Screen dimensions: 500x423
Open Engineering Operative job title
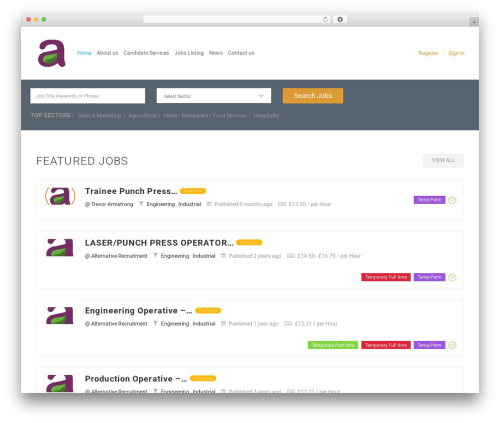tap(139, 311)
